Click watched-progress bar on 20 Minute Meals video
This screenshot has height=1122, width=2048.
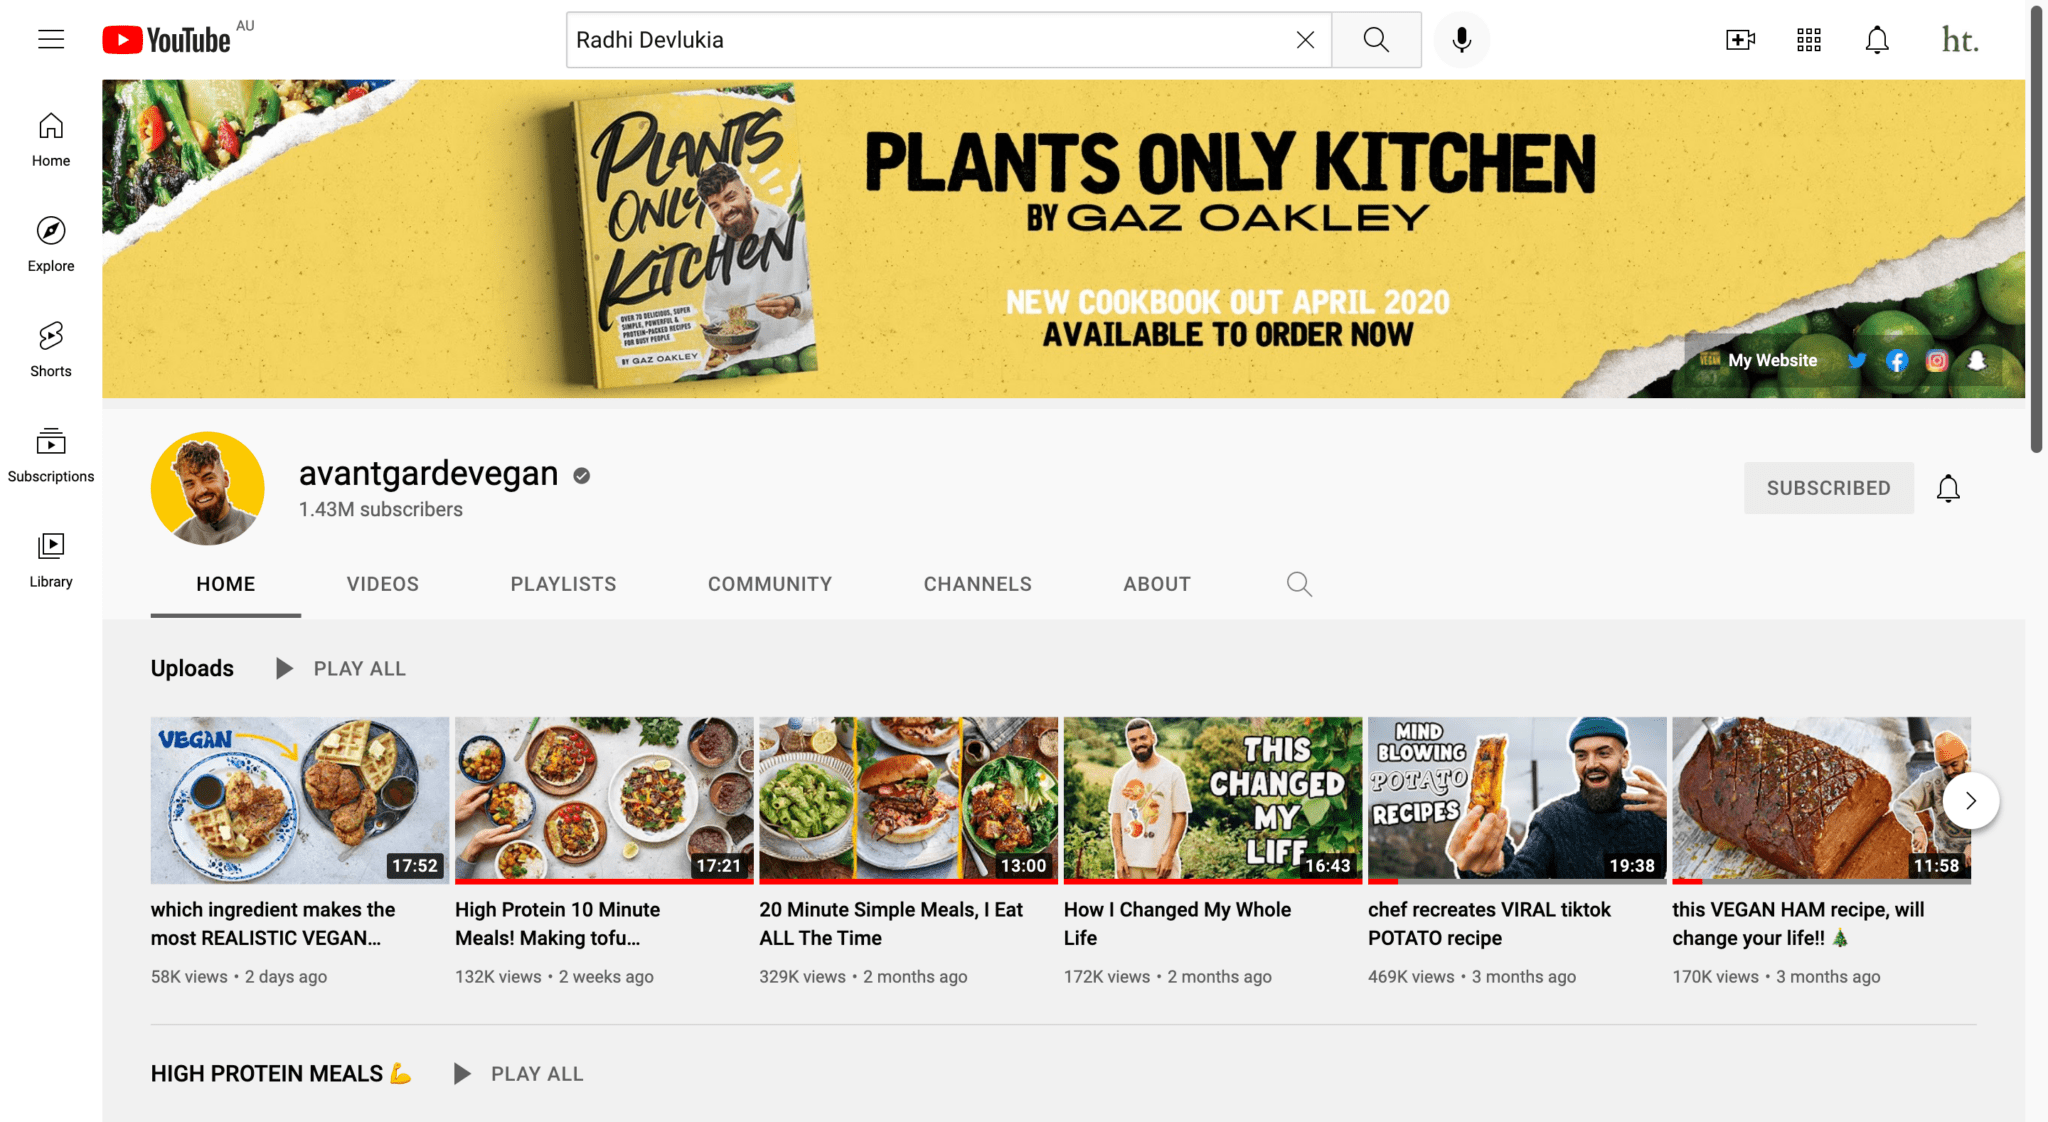[x=908, y=882]
